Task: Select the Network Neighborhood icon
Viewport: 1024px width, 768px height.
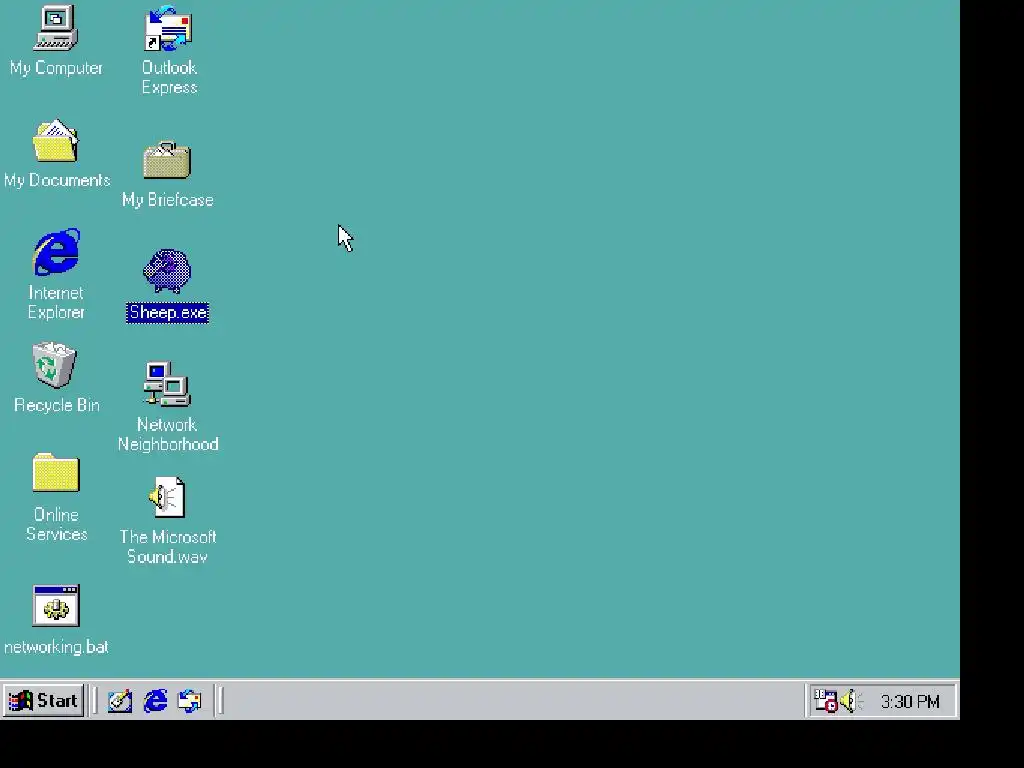Action: coord(167,384)
